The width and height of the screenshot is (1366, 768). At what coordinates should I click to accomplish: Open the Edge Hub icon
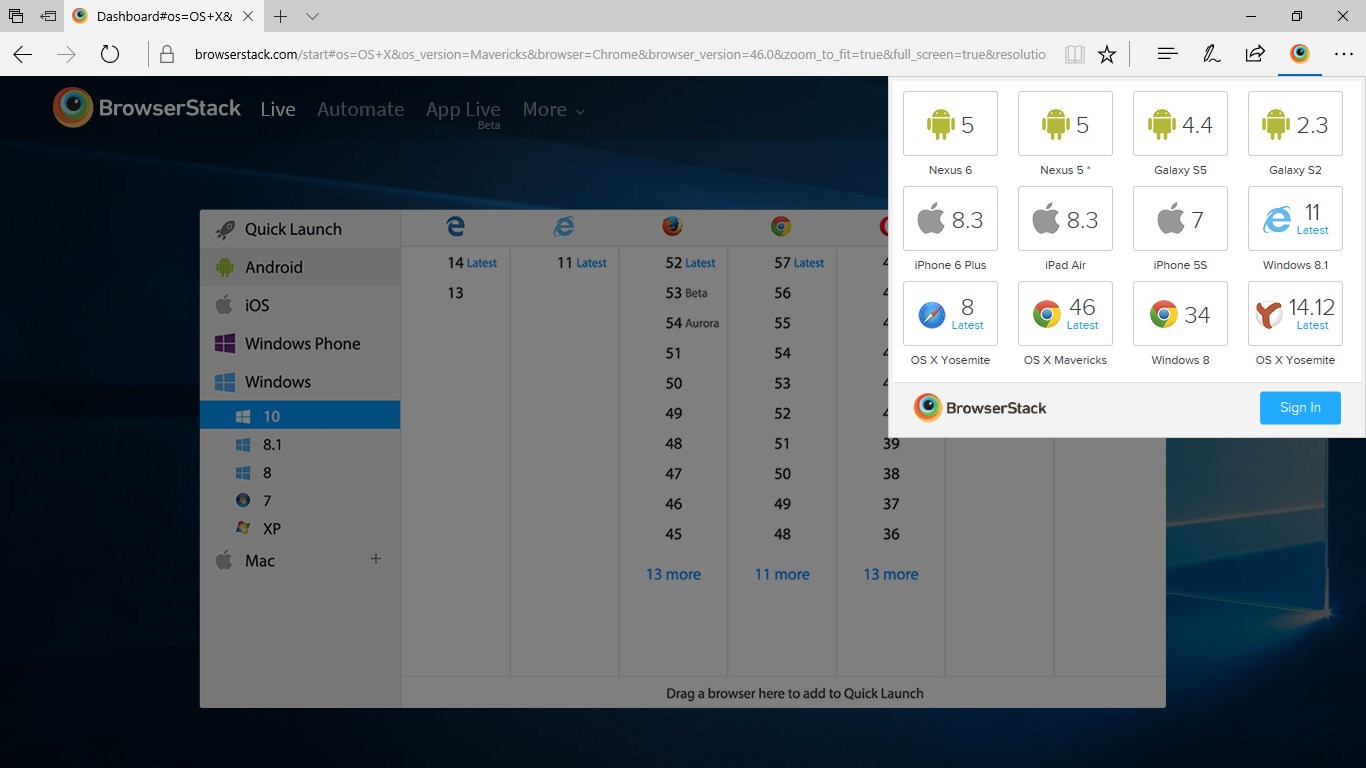pyautogui.click(x=1167, y=54)
